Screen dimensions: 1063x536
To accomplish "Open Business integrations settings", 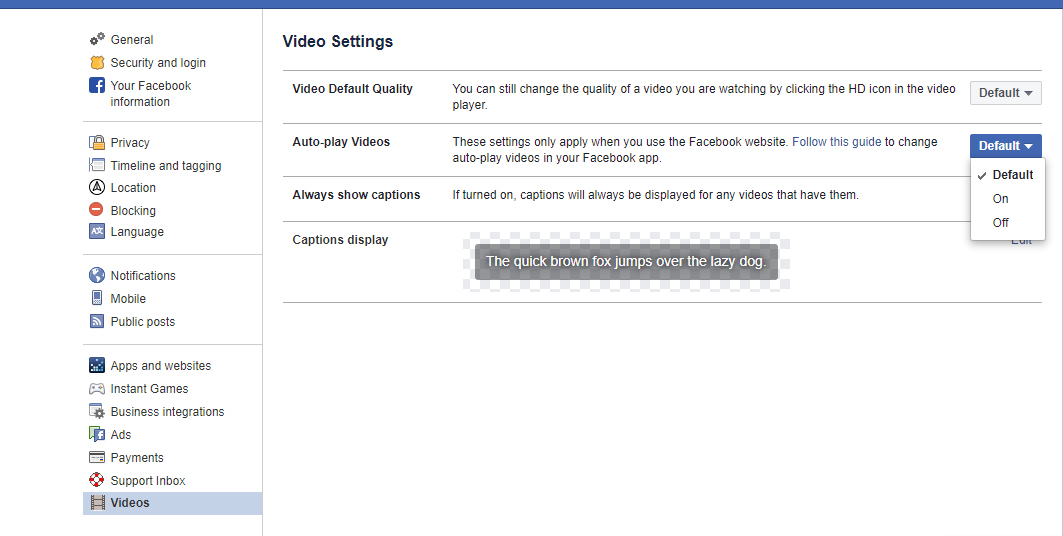I will [167, 412].
